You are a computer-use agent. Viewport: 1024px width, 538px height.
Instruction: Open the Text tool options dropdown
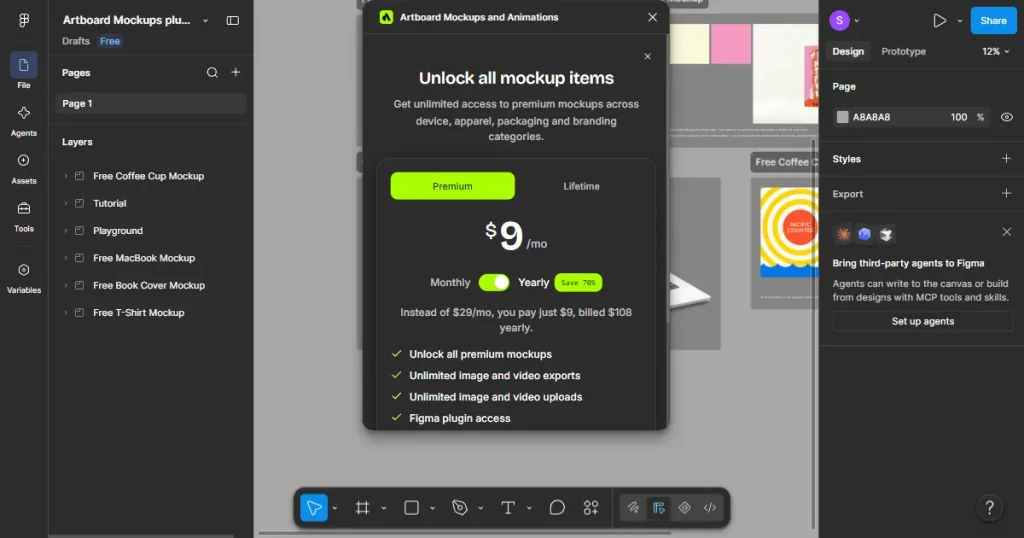(x=529, y=507)
